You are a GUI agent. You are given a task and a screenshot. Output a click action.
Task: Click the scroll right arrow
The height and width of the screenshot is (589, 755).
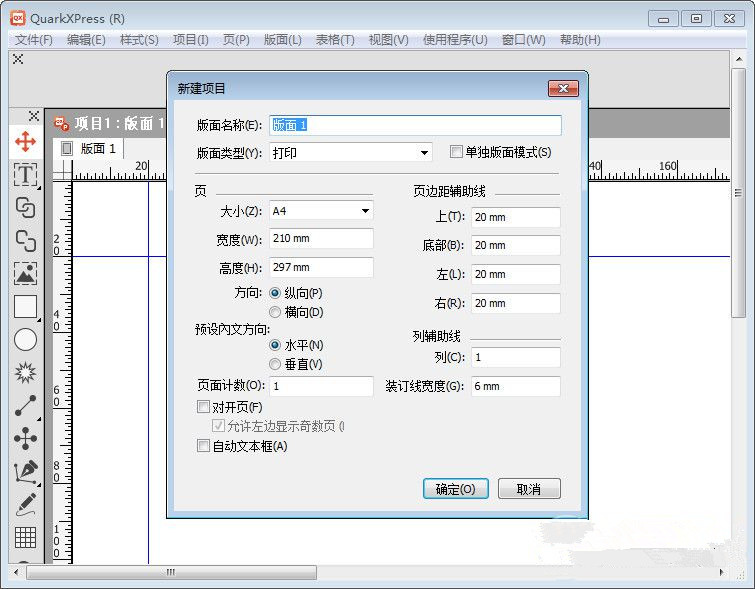pos(721,572)
